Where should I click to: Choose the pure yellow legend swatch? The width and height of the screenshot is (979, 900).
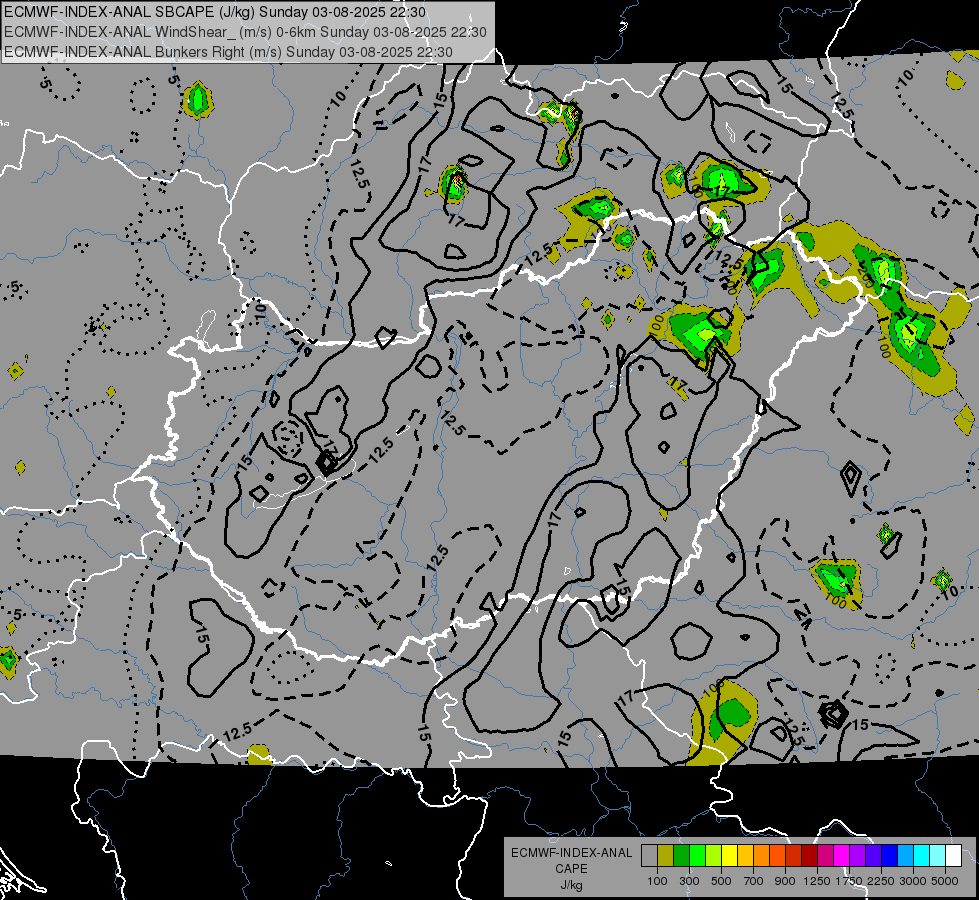(729, 856)
